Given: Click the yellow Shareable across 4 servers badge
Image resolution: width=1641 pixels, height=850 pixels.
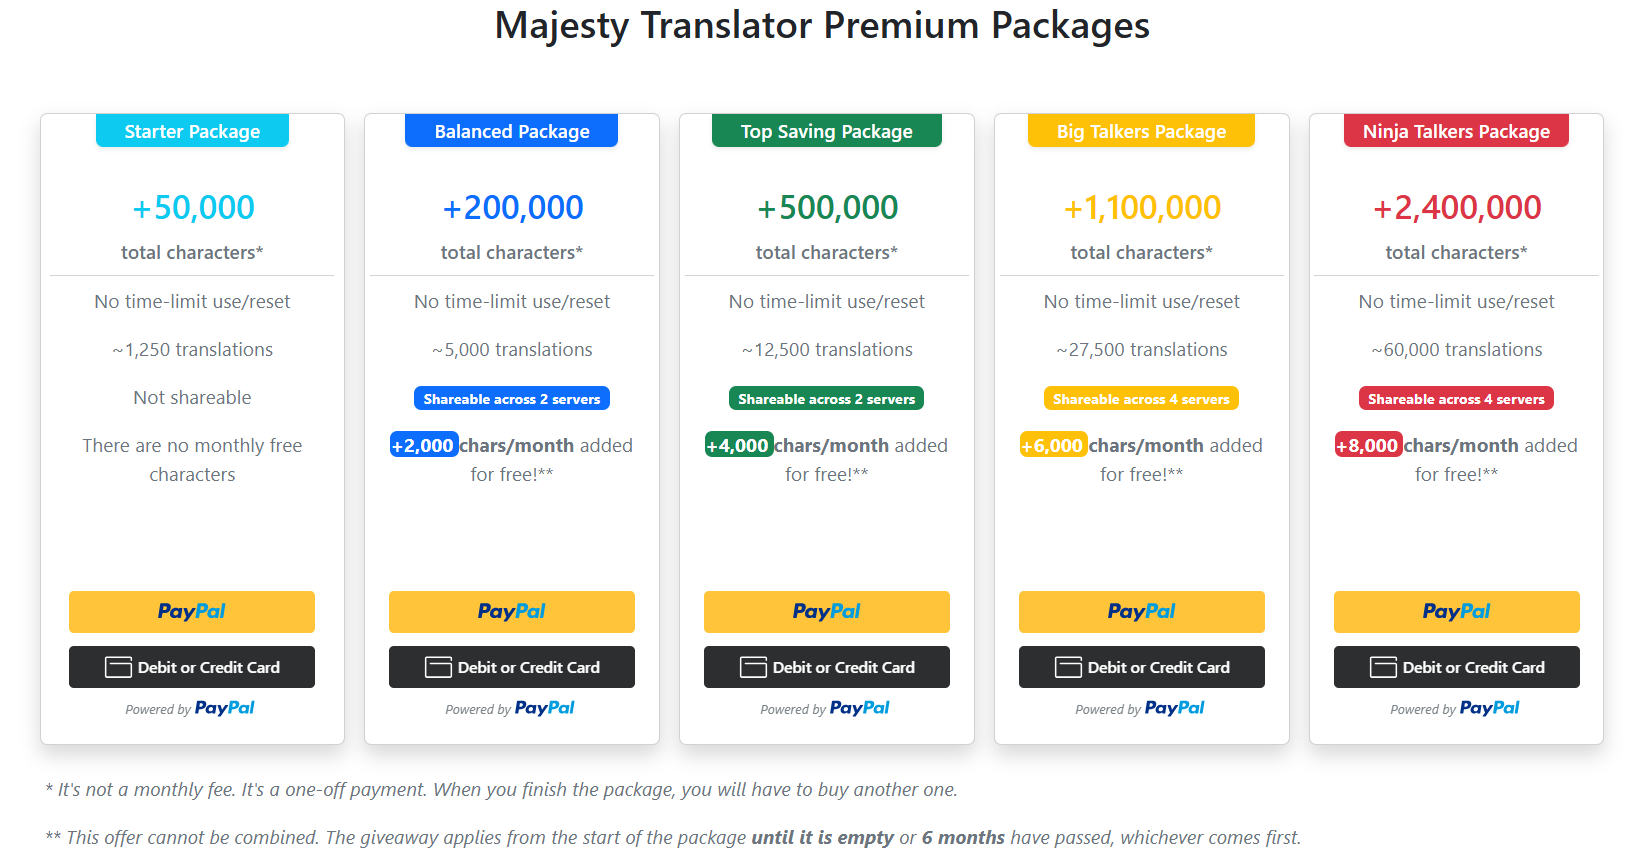Looking at the screenshot, I should (x=1141, y=399).
